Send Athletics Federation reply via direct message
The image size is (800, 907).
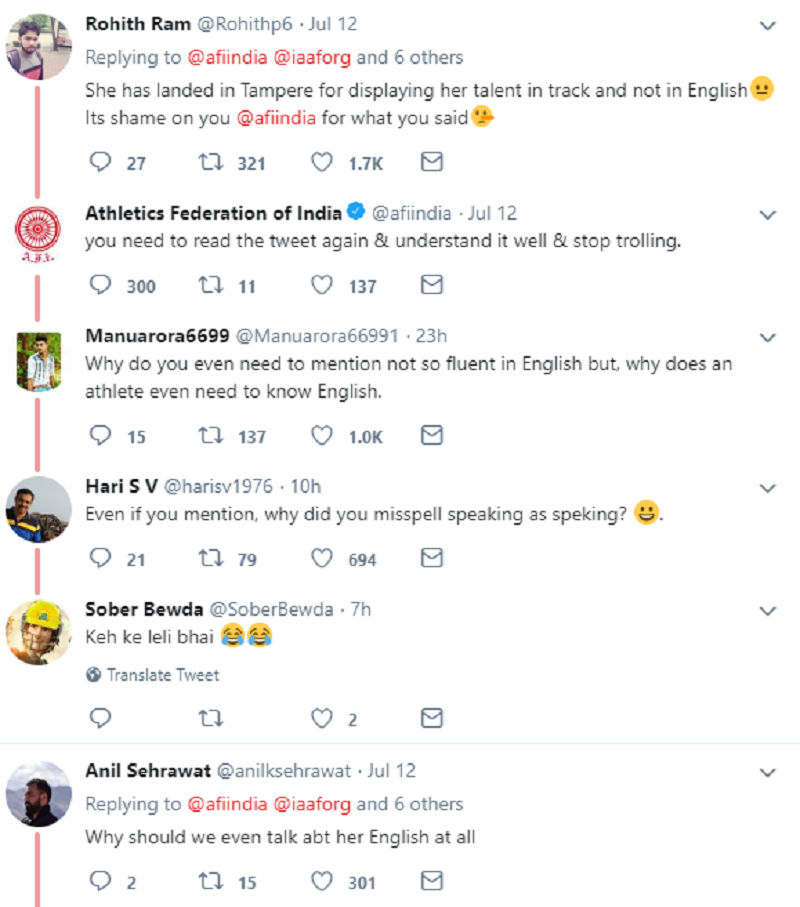point(431,286)
